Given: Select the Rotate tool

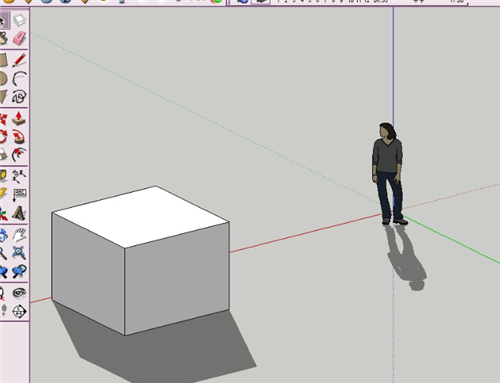Looking at the screenshot, I should point(3,137).
